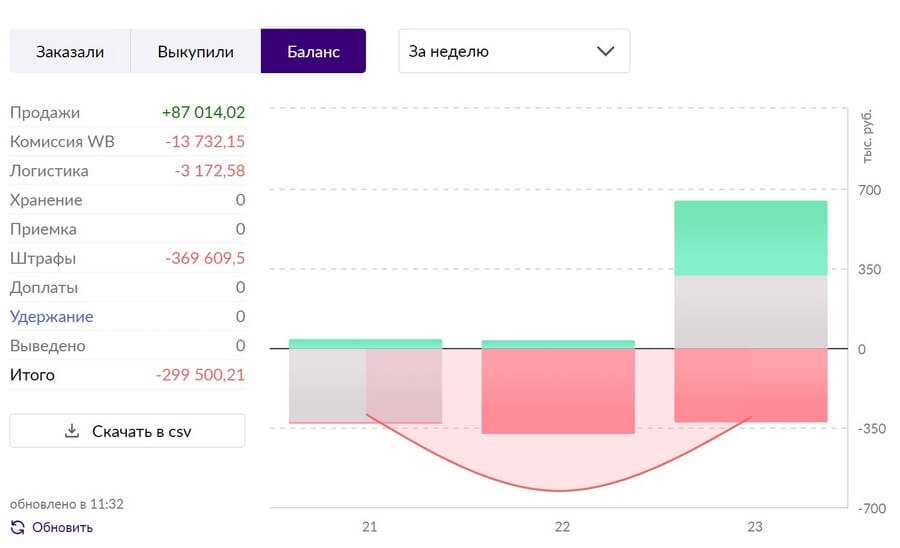Click the red bar for day 22
Screen dimensions: 900x548
pos(558,390)
